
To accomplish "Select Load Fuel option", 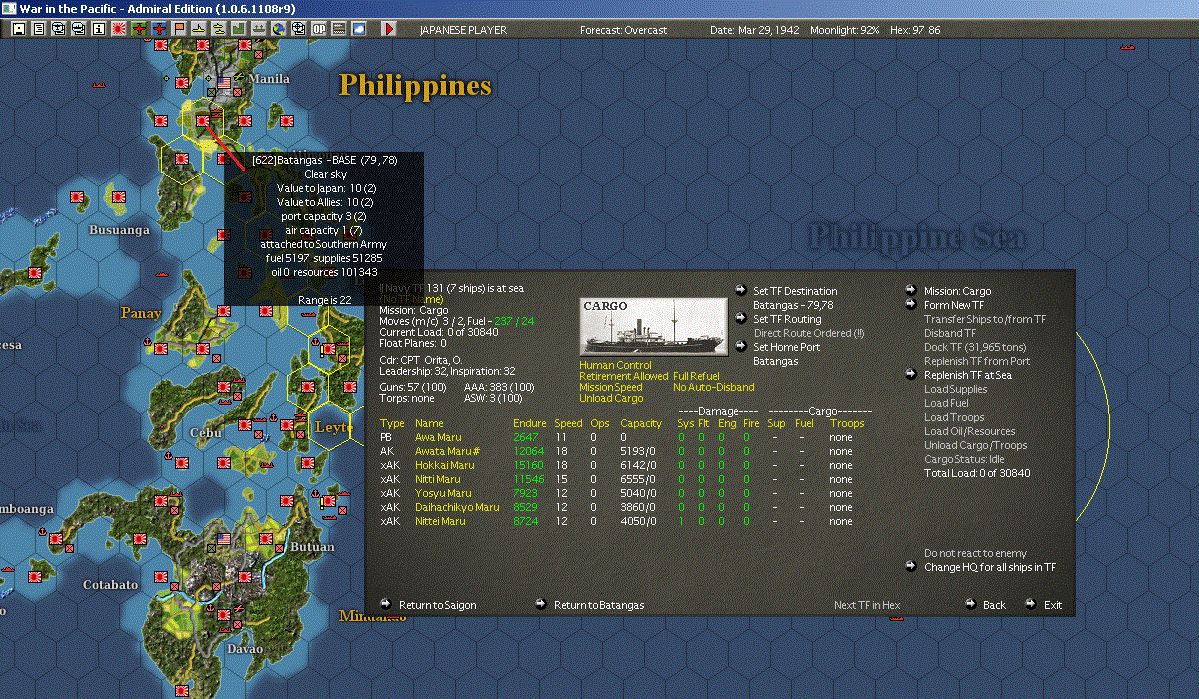I will point(946,403).
